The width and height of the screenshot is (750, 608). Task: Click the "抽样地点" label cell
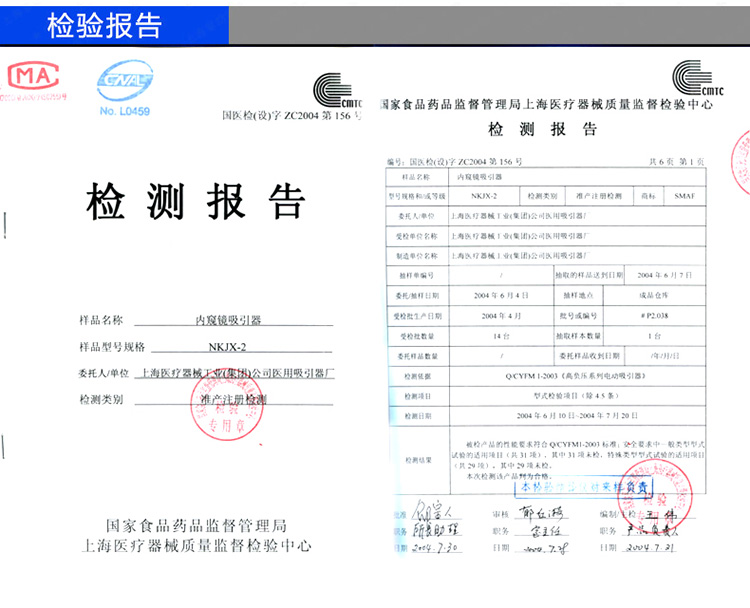point(578,296)
